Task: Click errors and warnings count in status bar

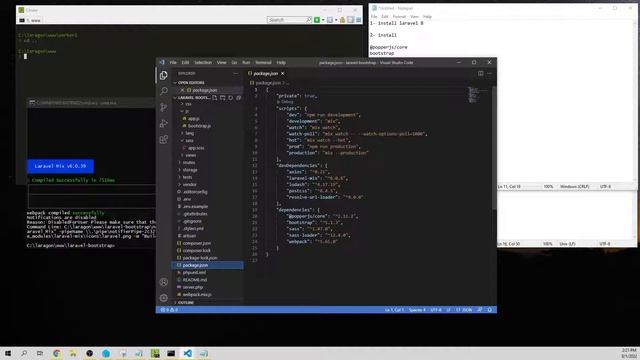Action: tap(169, 310)
